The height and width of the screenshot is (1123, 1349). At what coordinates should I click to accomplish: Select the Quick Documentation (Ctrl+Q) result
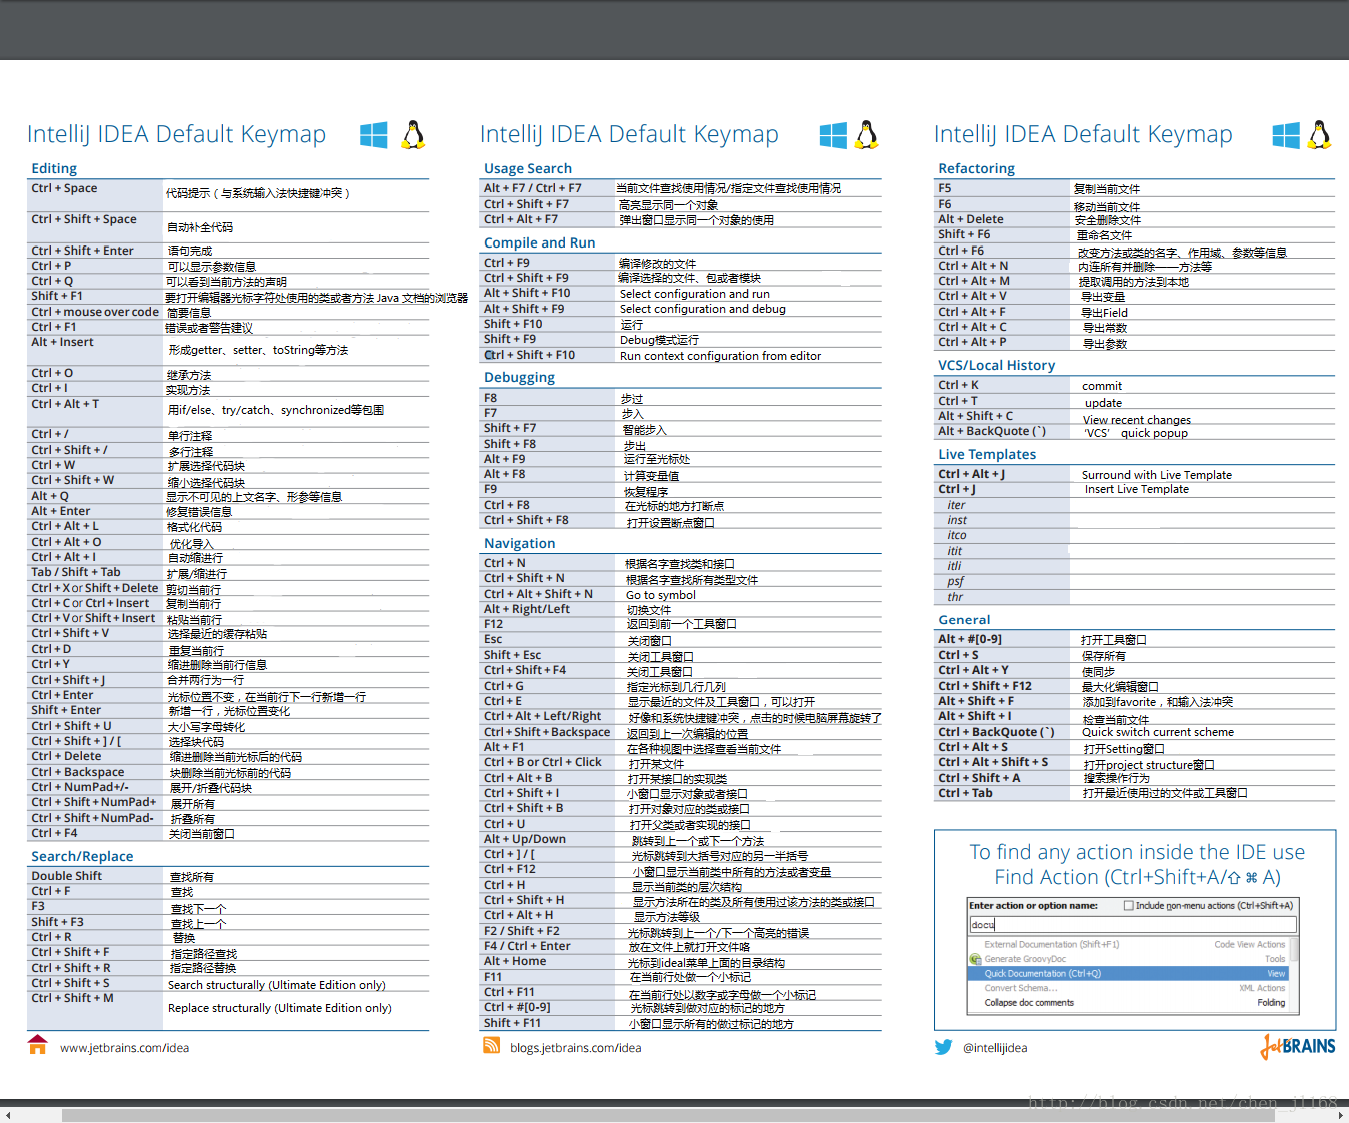click(1128, 973)
